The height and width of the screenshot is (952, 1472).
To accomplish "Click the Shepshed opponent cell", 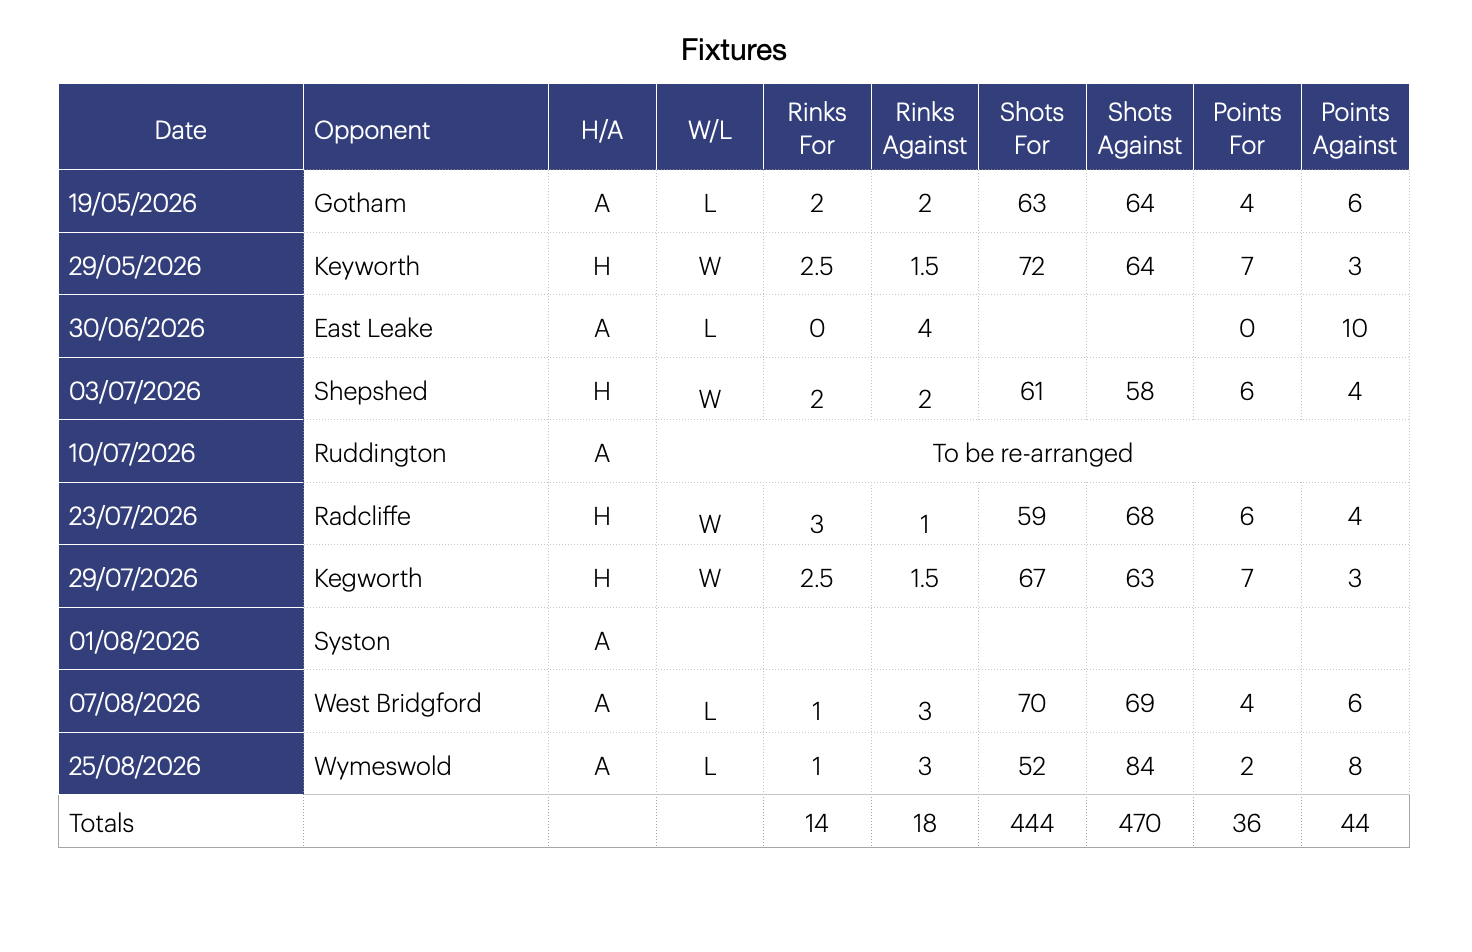I will pyautogui.click(x=426, y=391).
